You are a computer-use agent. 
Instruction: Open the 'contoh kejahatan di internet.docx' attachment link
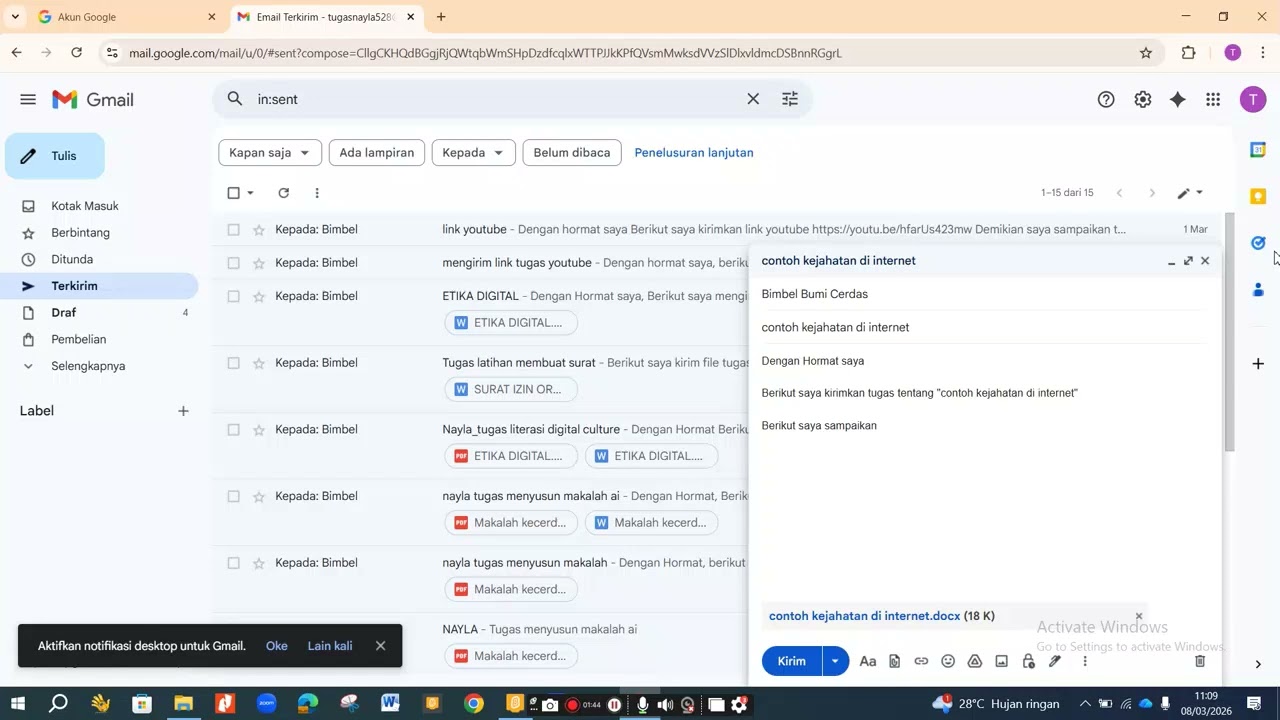(x=865, y=616)
